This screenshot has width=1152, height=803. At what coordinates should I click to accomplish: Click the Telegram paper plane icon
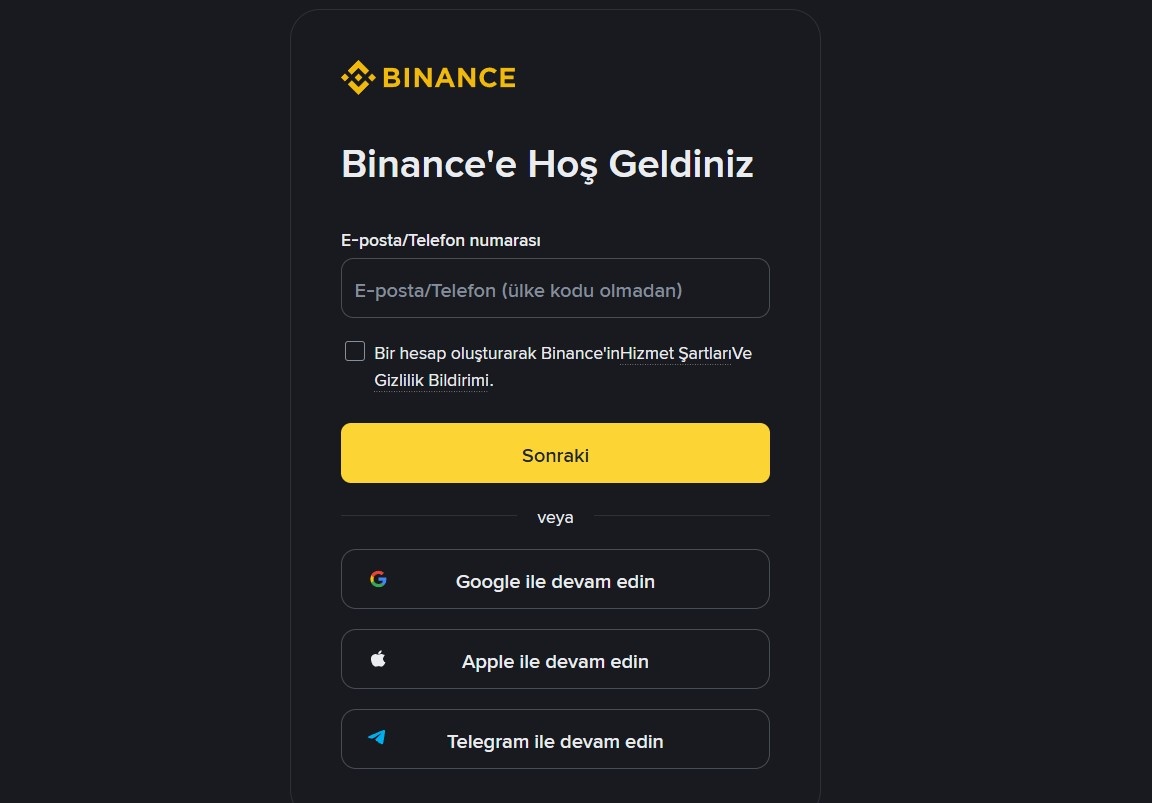(x=377, y=738)
